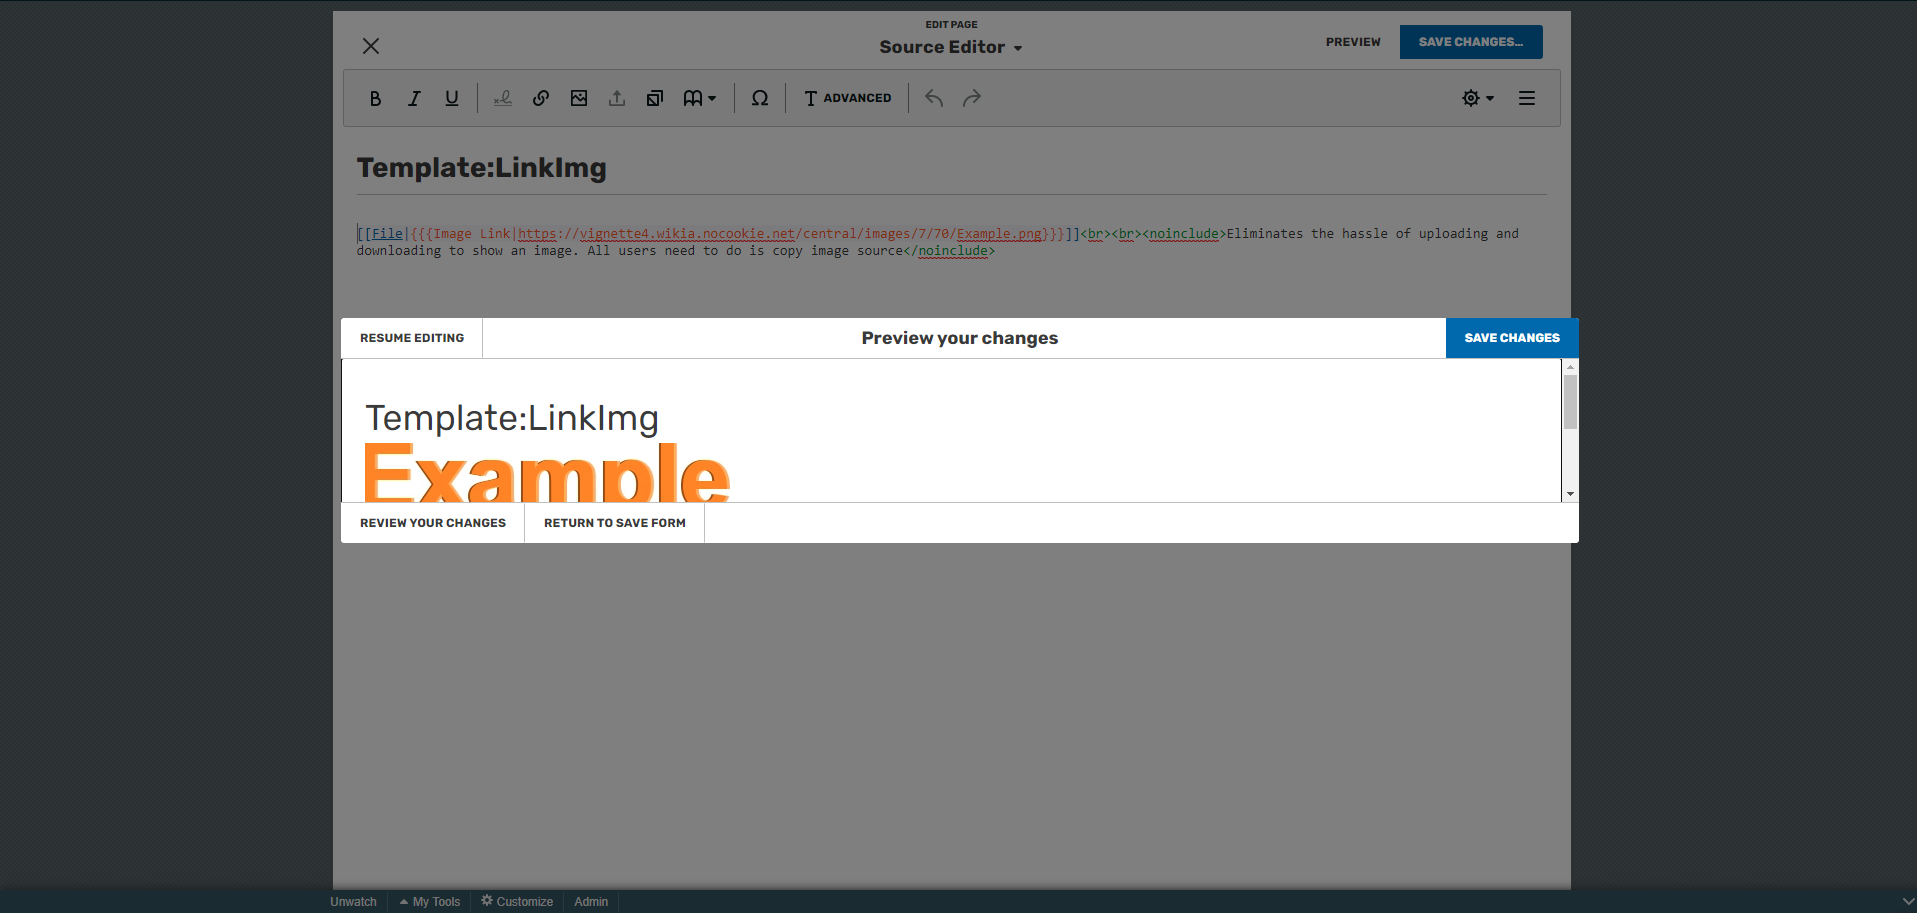Click the scroll down arrow in preview
Image resolution: width=1917 pixels, height=913 pixels.
click(1570, 494)
